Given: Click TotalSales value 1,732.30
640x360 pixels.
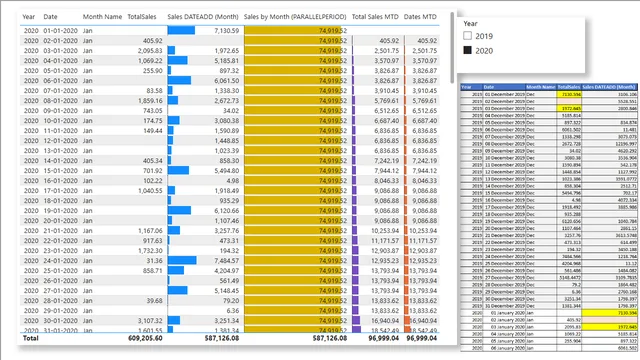Looking at the screenshot, I should click(x=150, y=251).
